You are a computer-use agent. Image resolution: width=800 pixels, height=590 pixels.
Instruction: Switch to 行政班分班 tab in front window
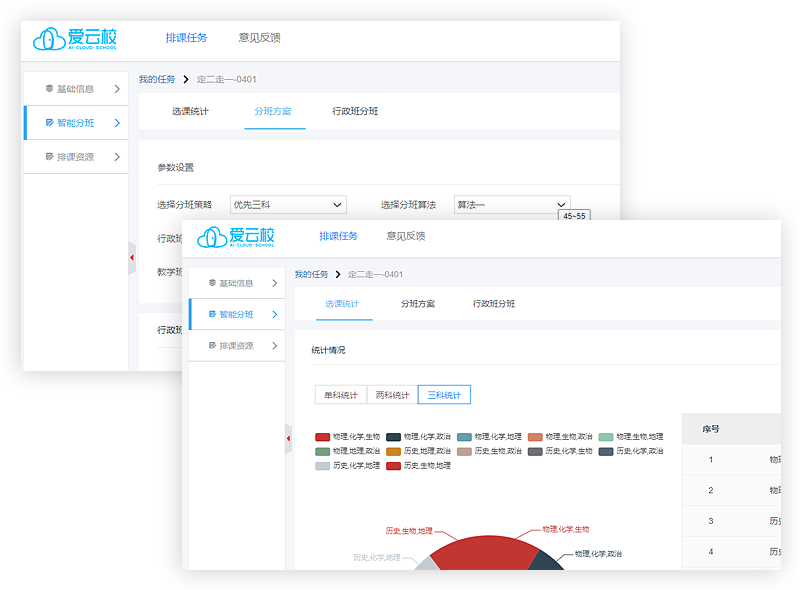coord(494,304)
